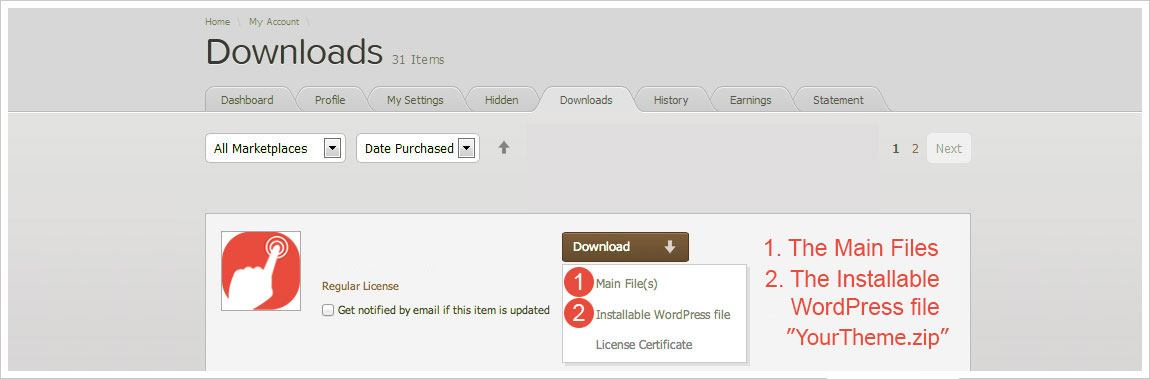Open the red pointing-hand item thumbnail
This screenshot has width=1150, height=379.
(x=261, y=271)
